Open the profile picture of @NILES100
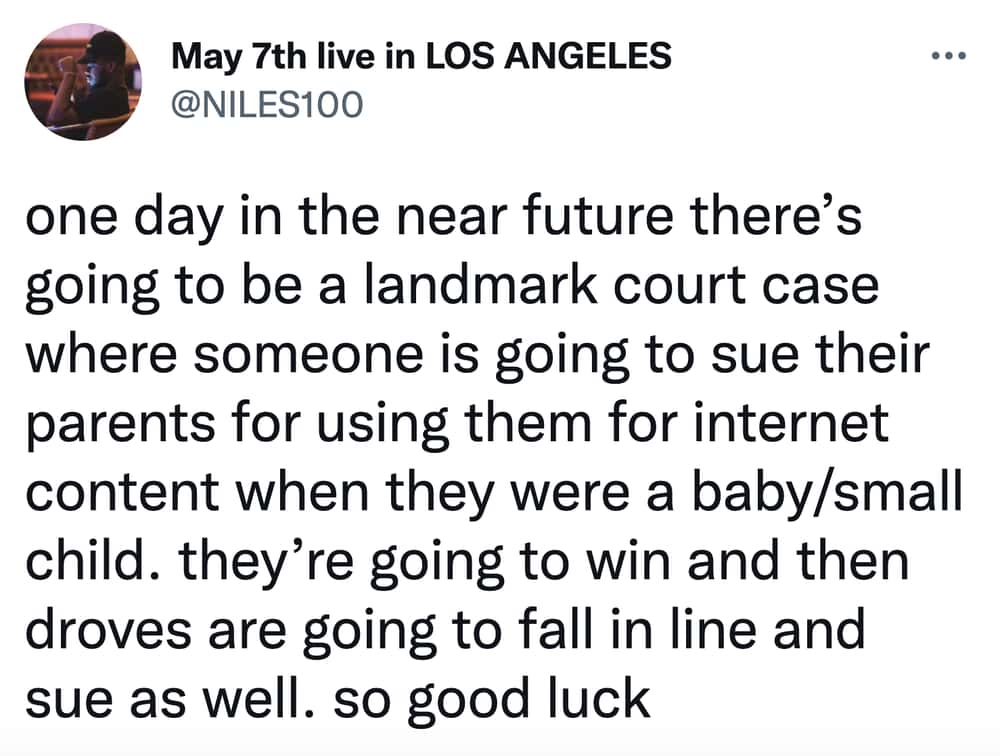 click(x=83, y=82)
